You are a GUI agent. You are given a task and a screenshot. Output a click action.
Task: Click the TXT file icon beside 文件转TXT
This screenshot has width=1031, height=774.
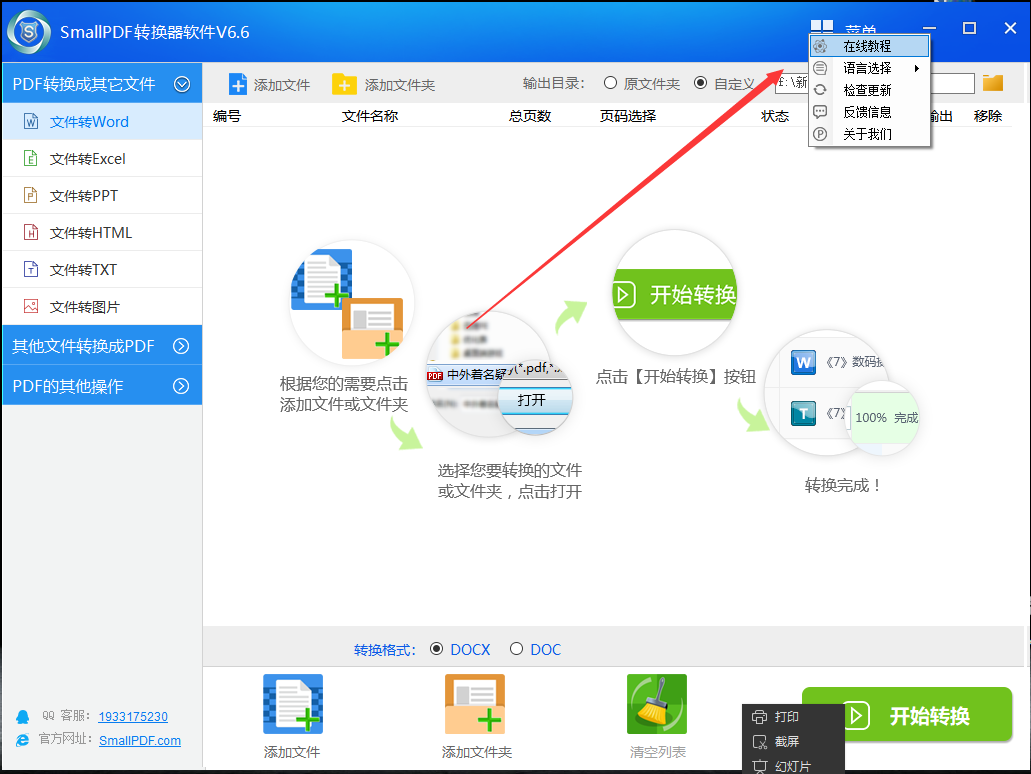pyautogui.click(x=31, y=269)
